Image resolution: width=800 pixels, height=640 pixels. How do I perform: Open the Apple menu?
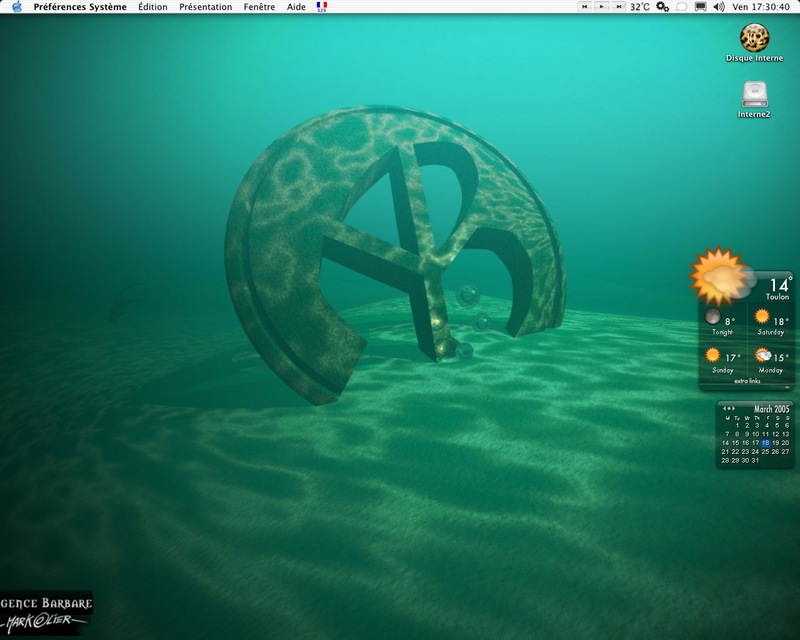17,7
